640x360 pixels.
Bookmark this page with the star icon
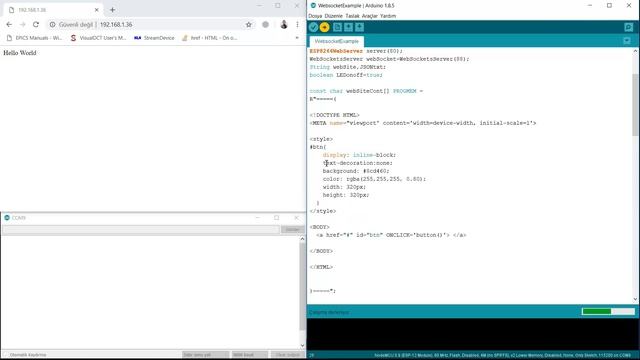tap(249, 24)
